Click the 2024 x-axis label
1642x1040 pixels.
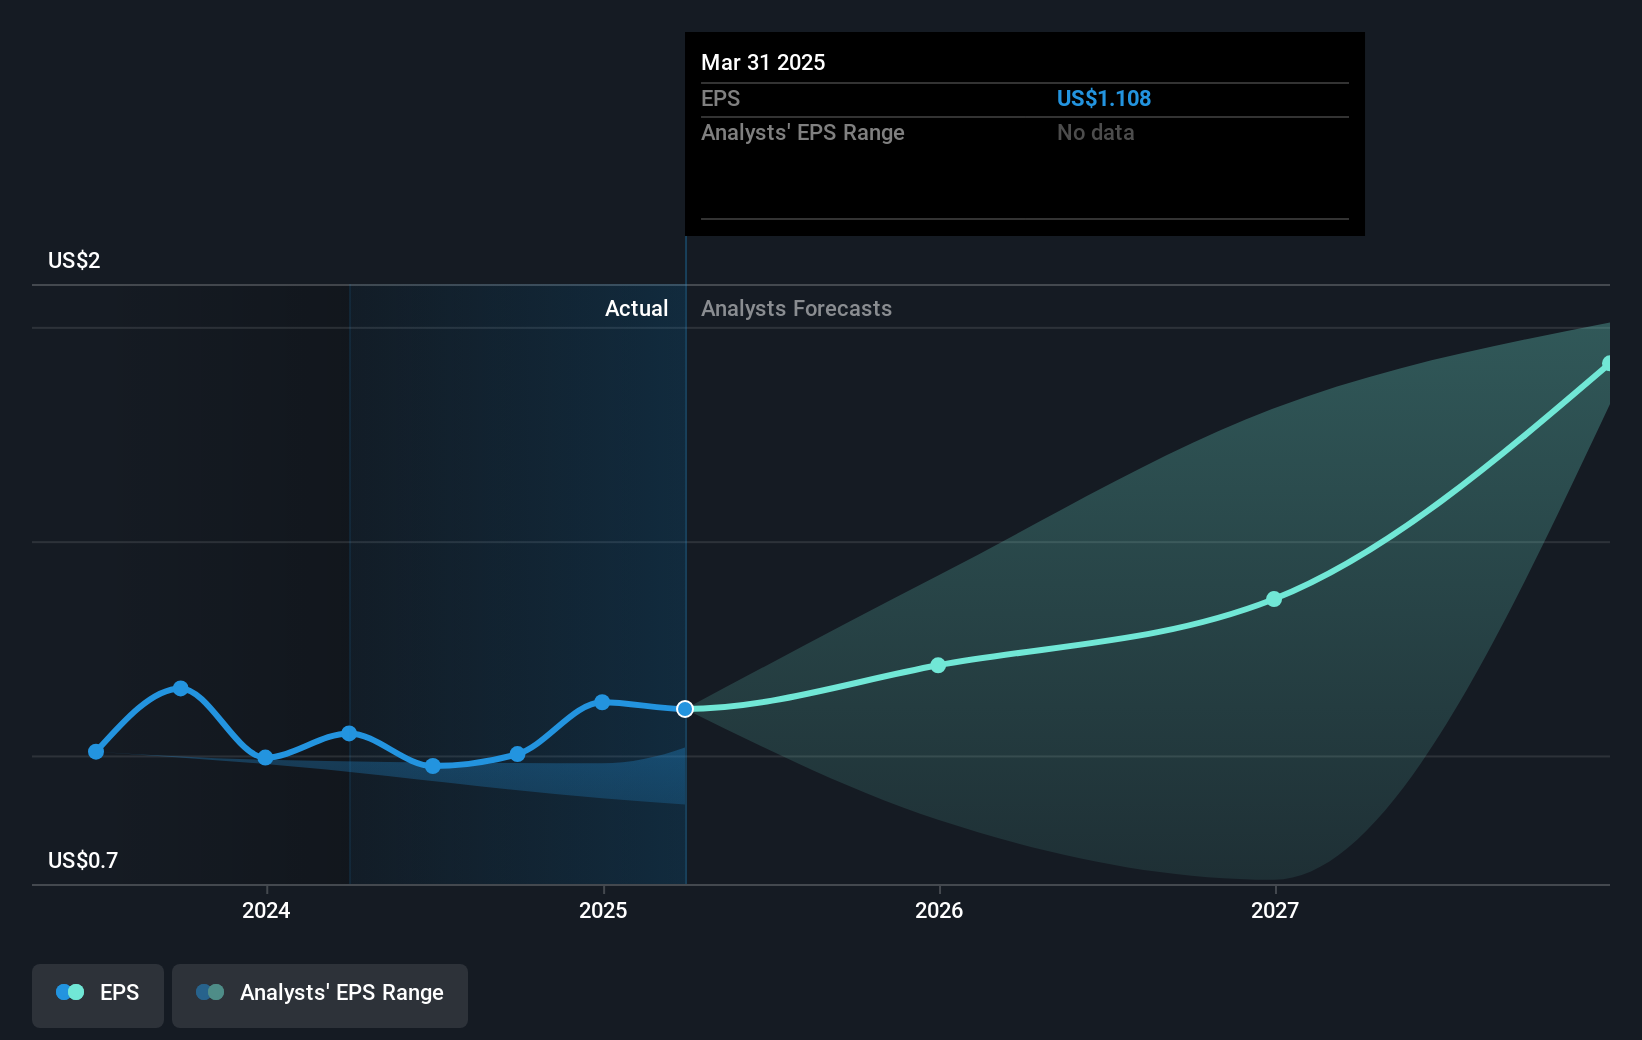click(266, 910)
